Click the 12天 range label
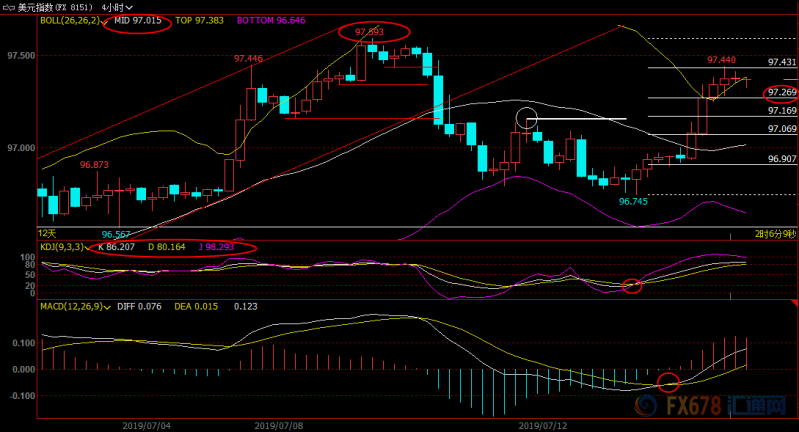 pos(47,233)
